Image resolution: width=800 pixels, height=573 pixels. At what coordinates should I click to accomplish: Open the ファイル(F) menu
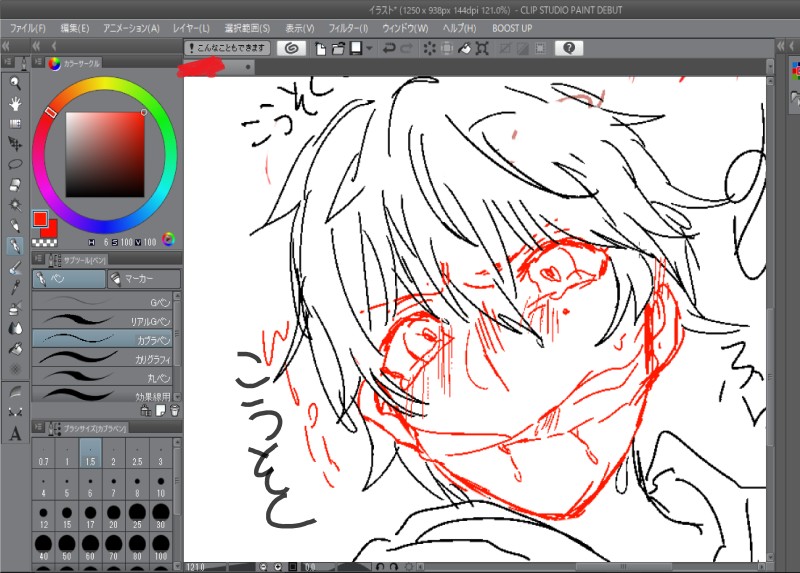[x=28, y=29]
